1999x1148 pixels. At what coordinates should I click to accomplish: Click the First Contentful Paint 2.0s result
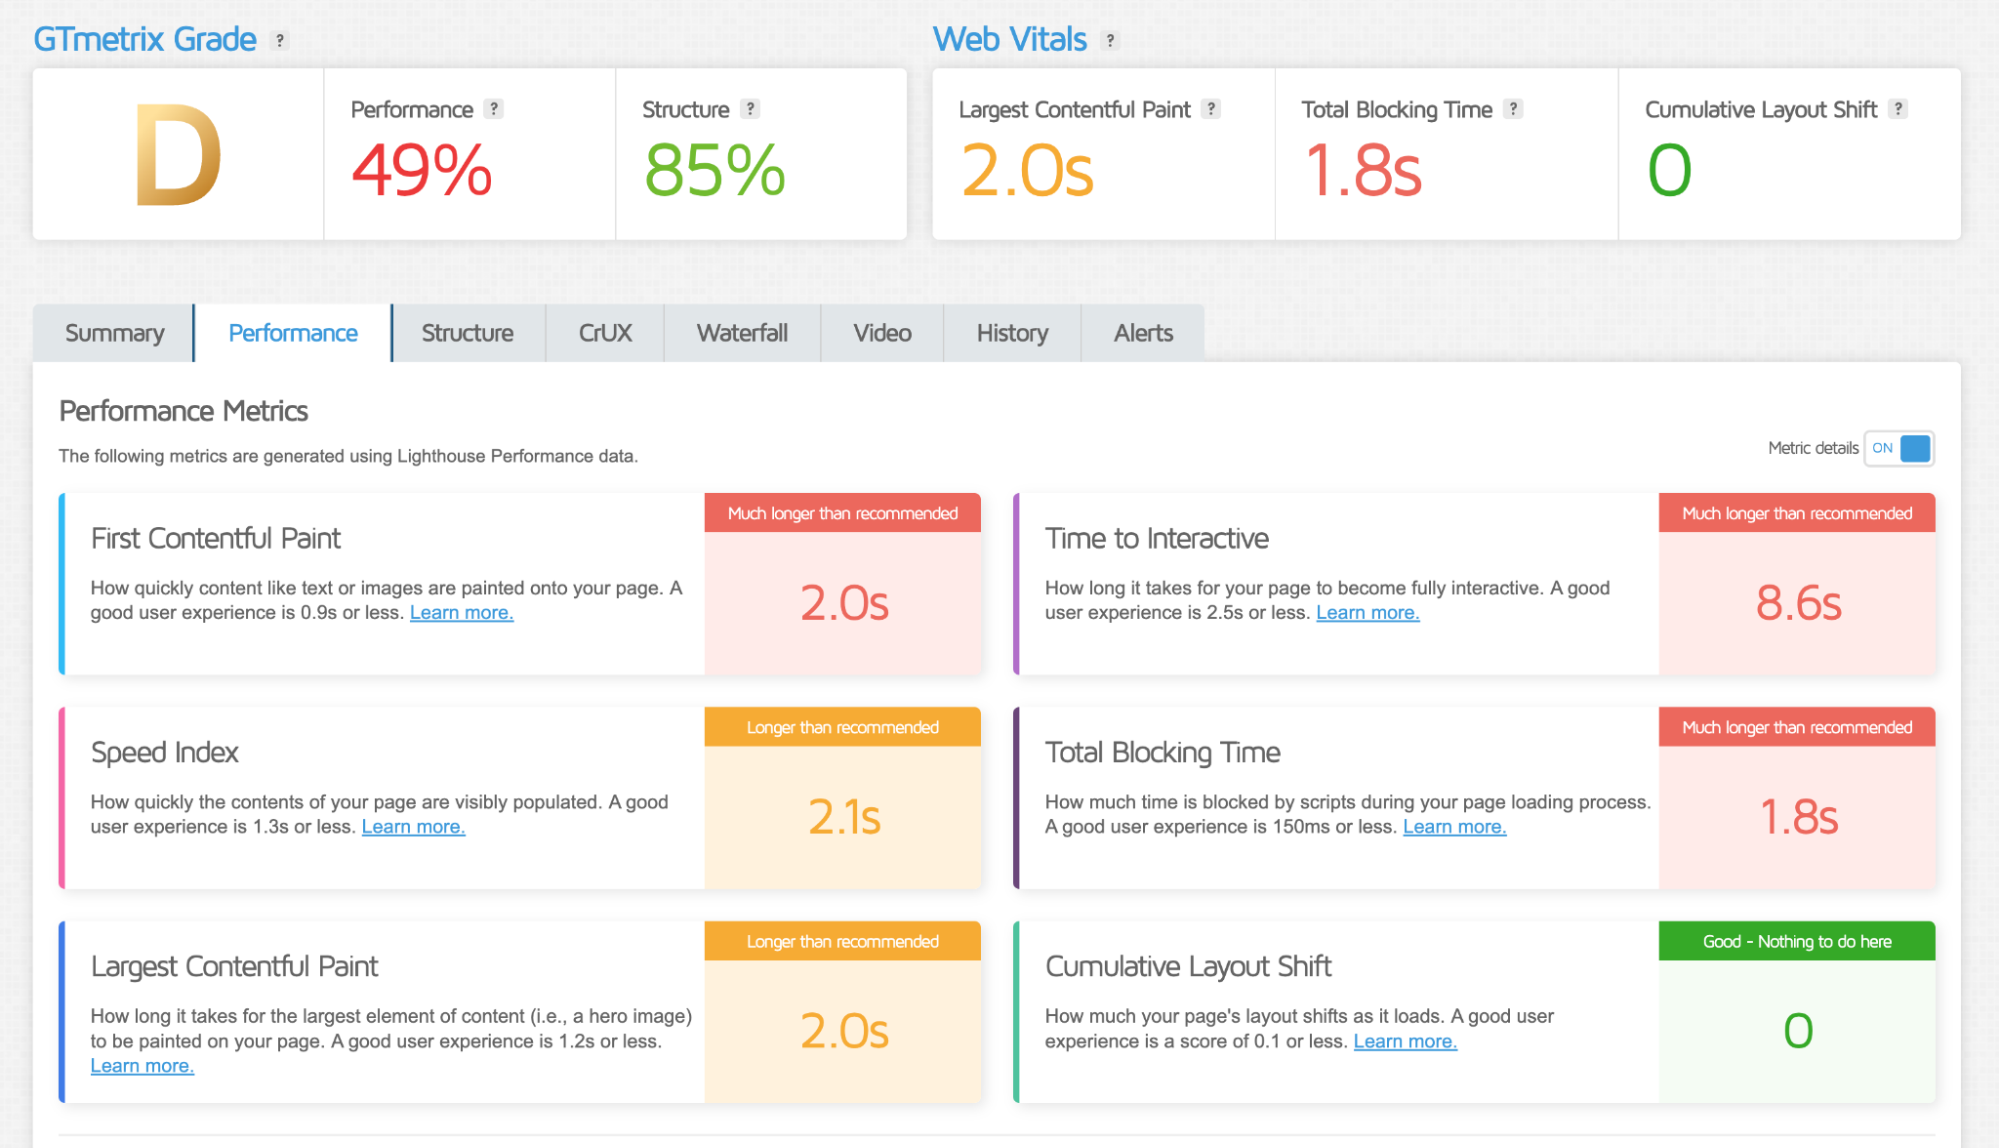[843, 603]
